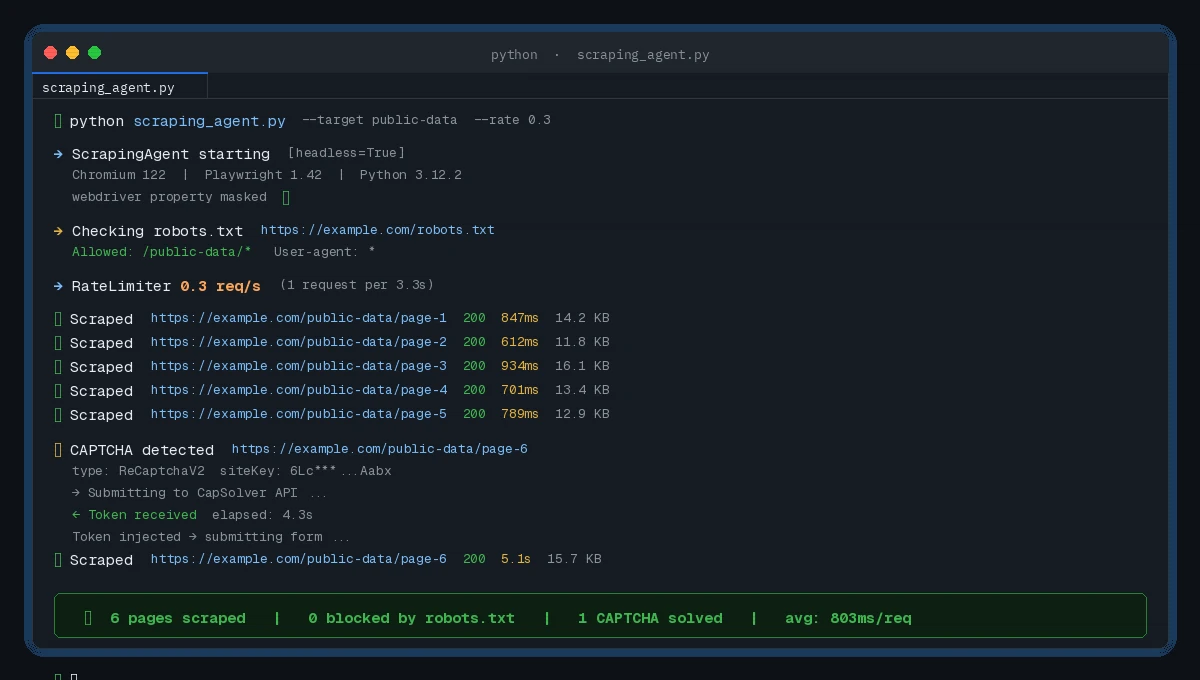Click the checkmark after webdriver property masked
The height and width of the screenshot is (680, 1200).
coord(287,197)
